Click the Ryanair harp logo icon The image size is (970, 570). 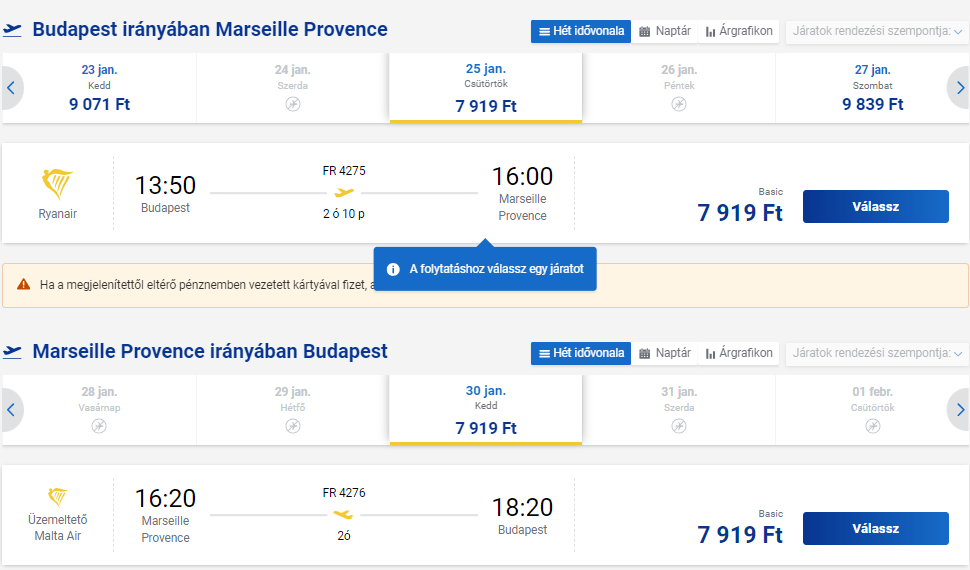coord(58,184)
